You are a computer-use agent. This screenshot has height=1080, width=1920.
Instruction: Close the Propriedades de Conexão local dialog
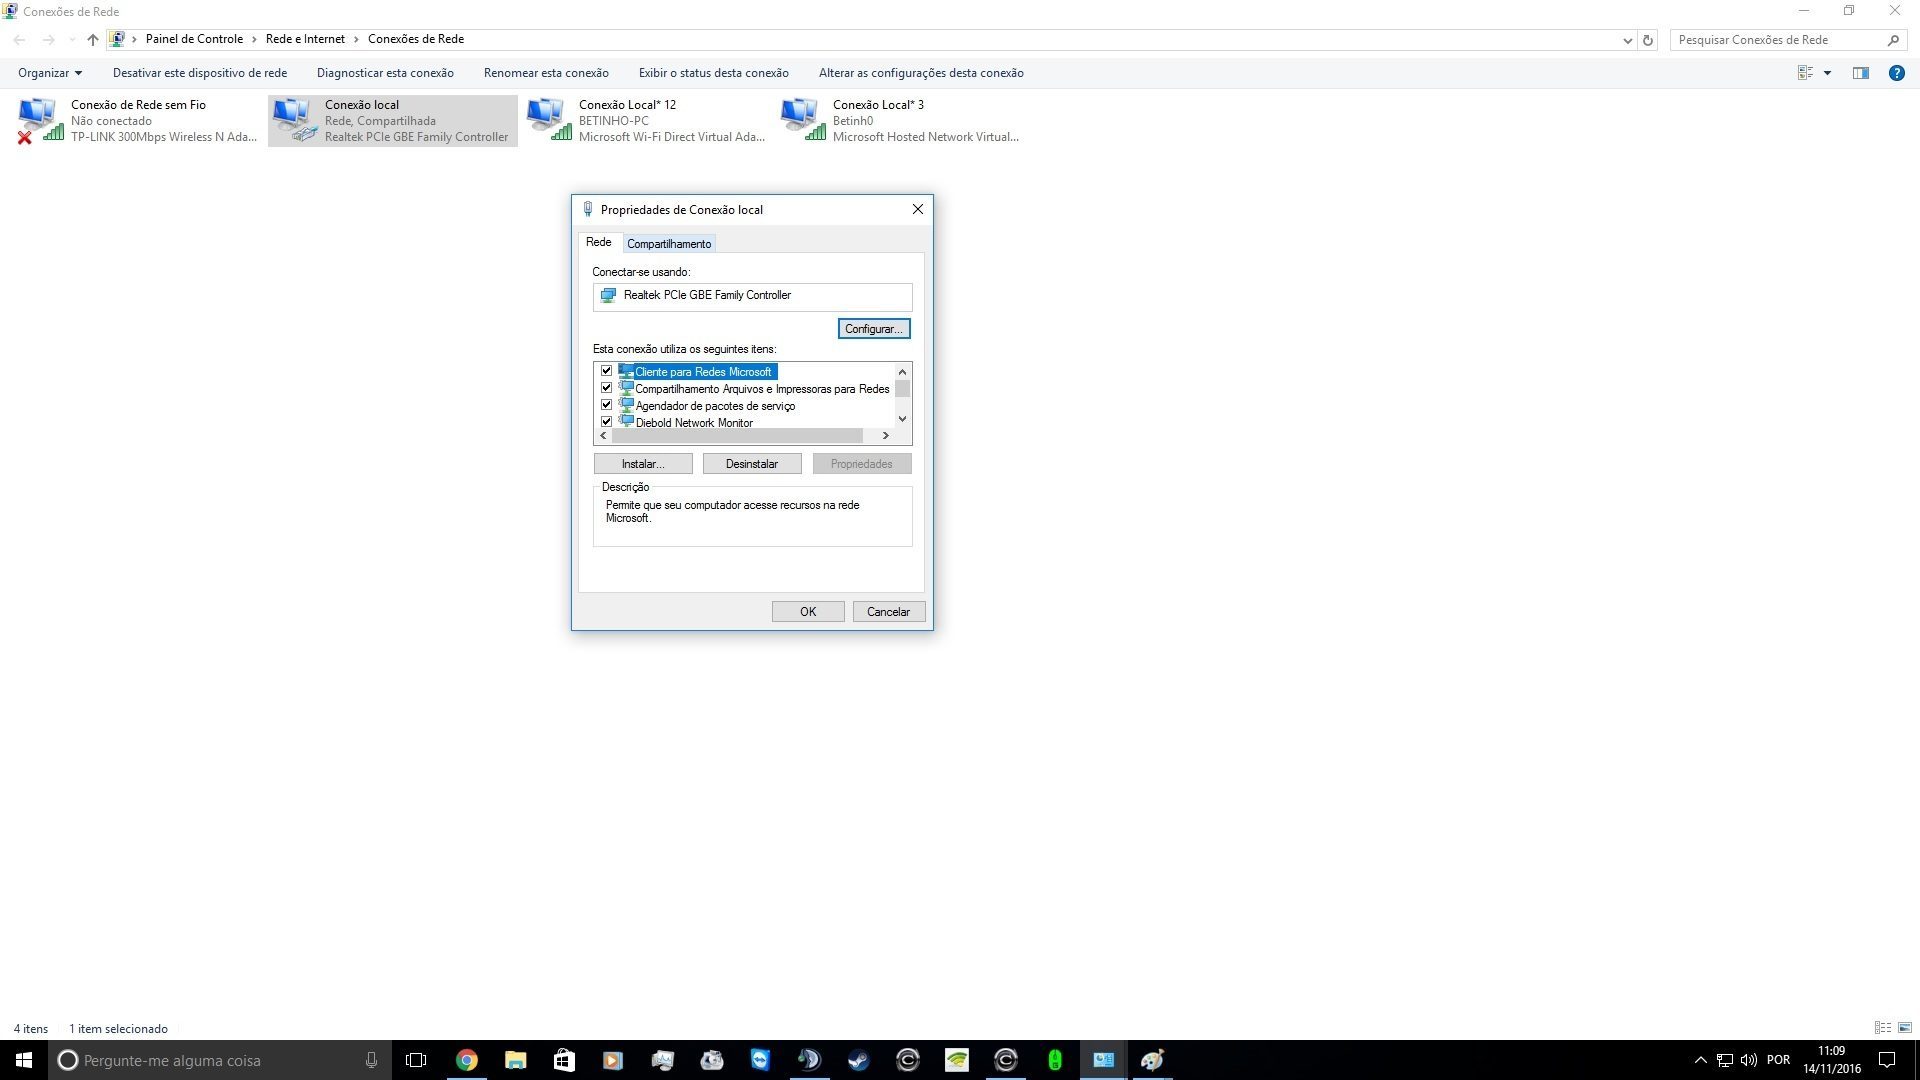(917, 209)
